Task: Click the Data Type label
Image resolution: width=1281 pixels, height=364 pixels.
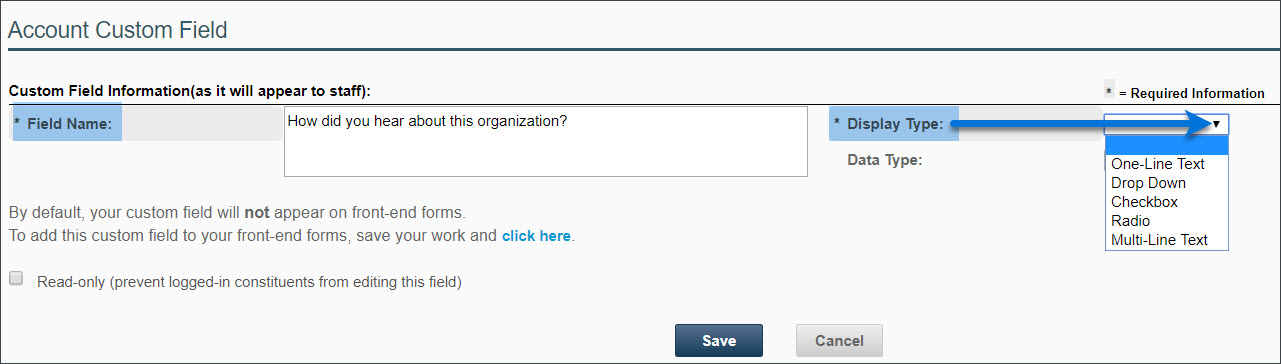Action: [x=884, y=159]
